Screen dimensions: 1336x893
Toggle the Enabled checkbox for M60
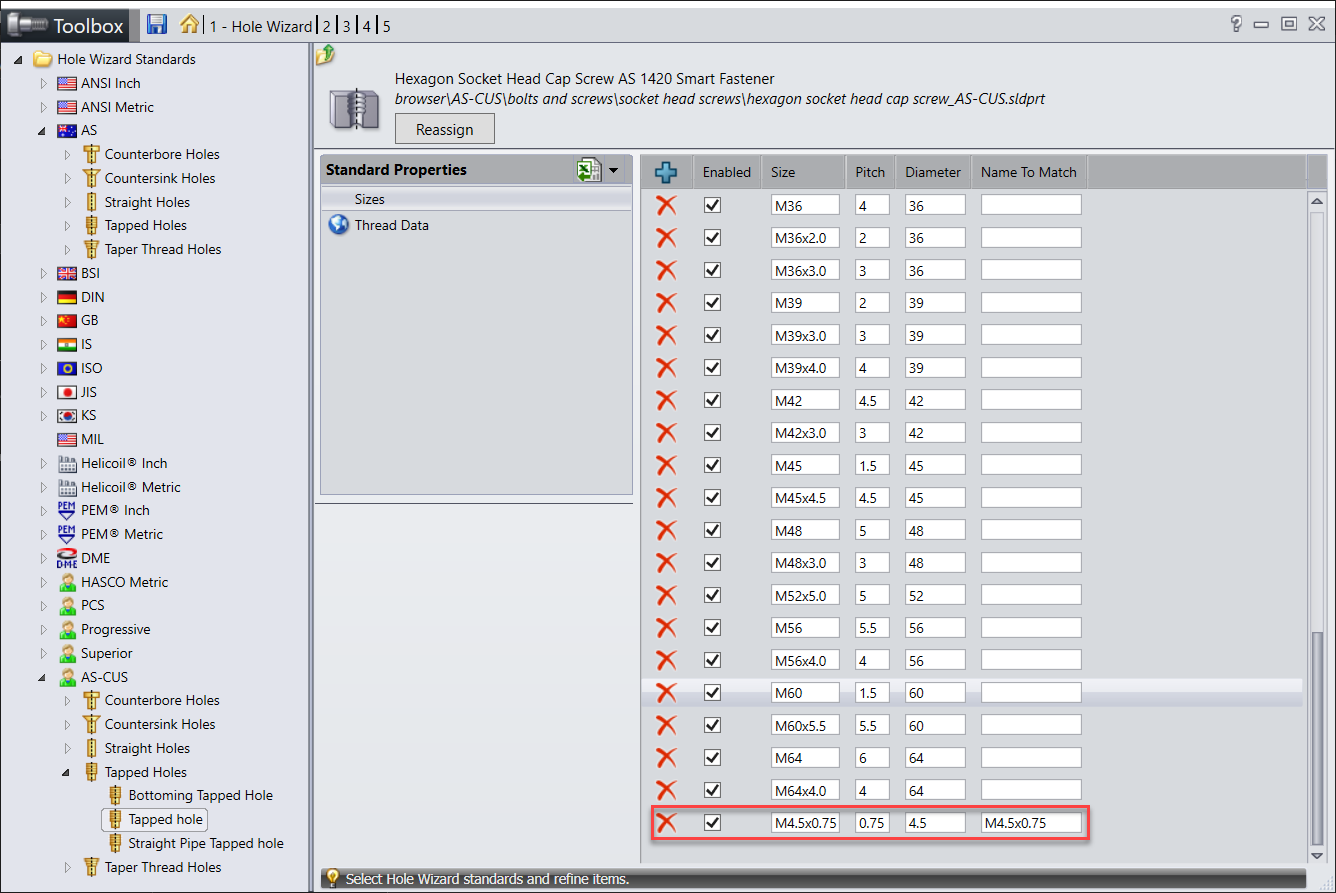point(712,693)
